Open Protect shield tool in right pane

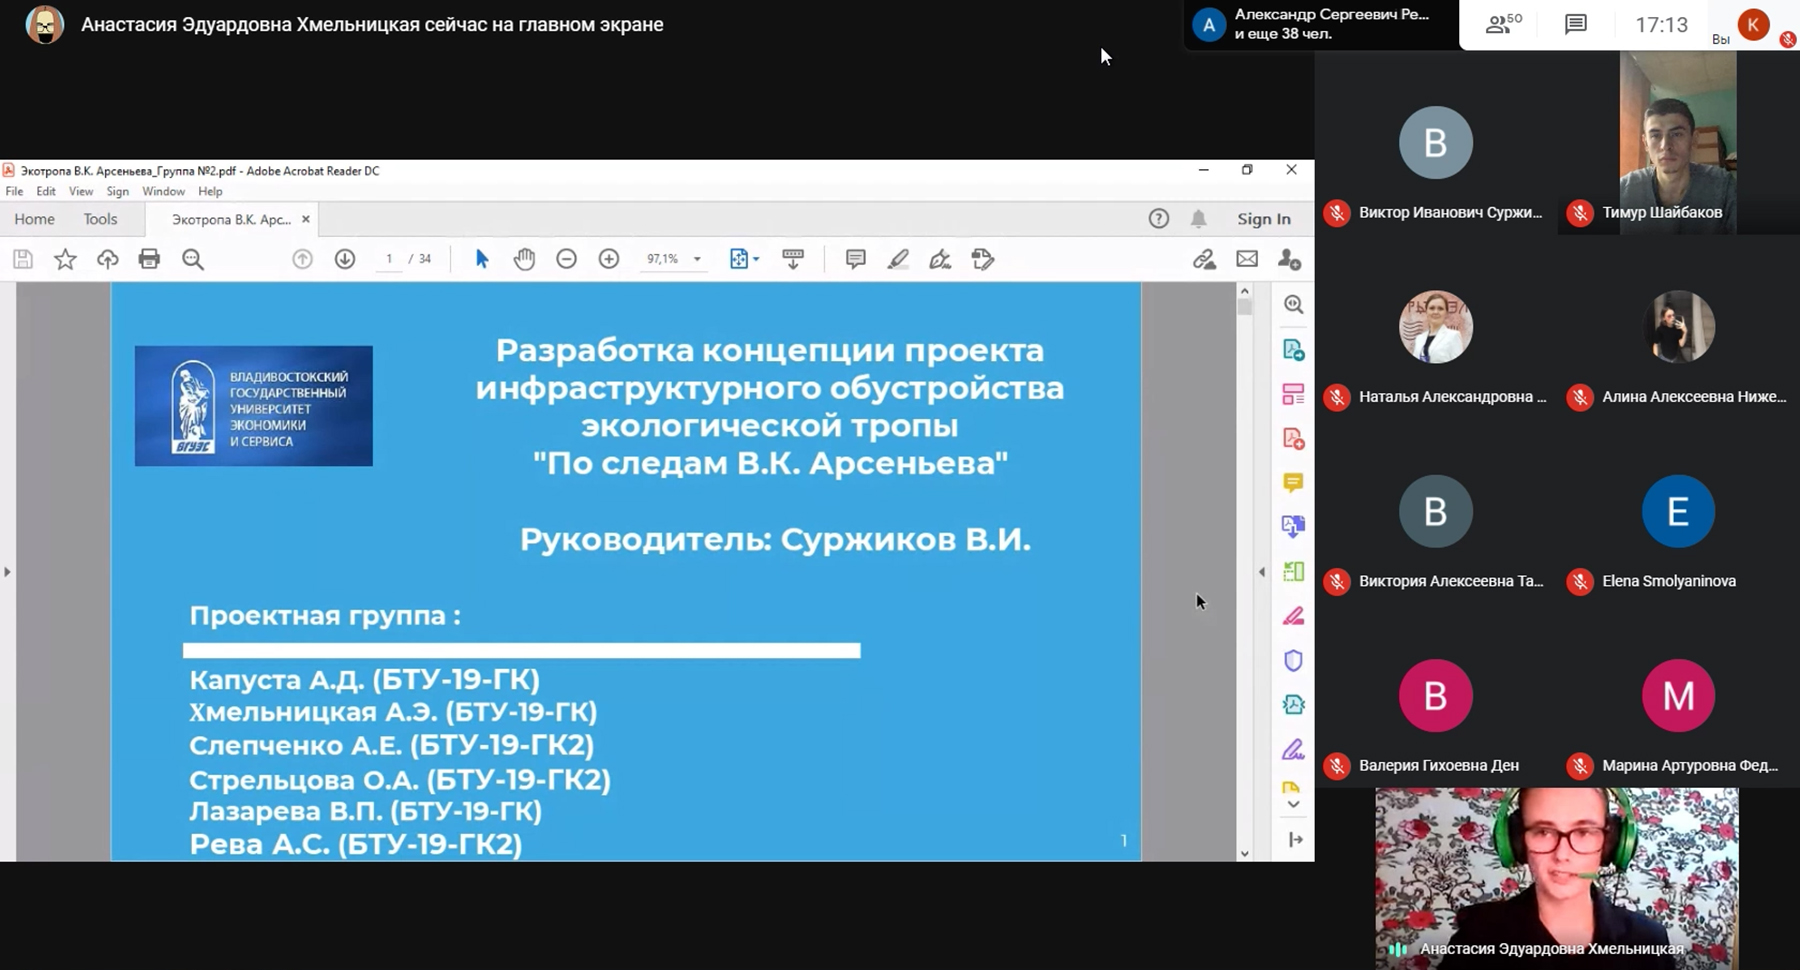tap(1294, 660)
